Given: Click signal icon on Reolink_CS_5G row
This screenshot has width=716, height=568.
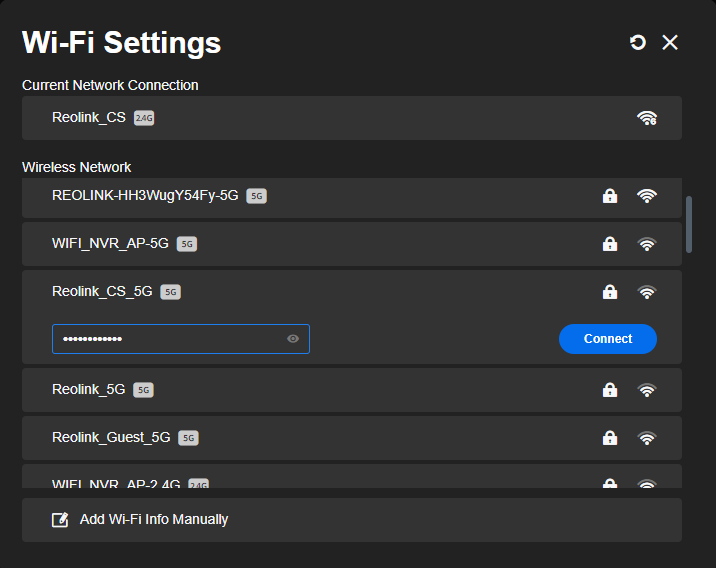Looking at the screenshot, I should [647, 292].
